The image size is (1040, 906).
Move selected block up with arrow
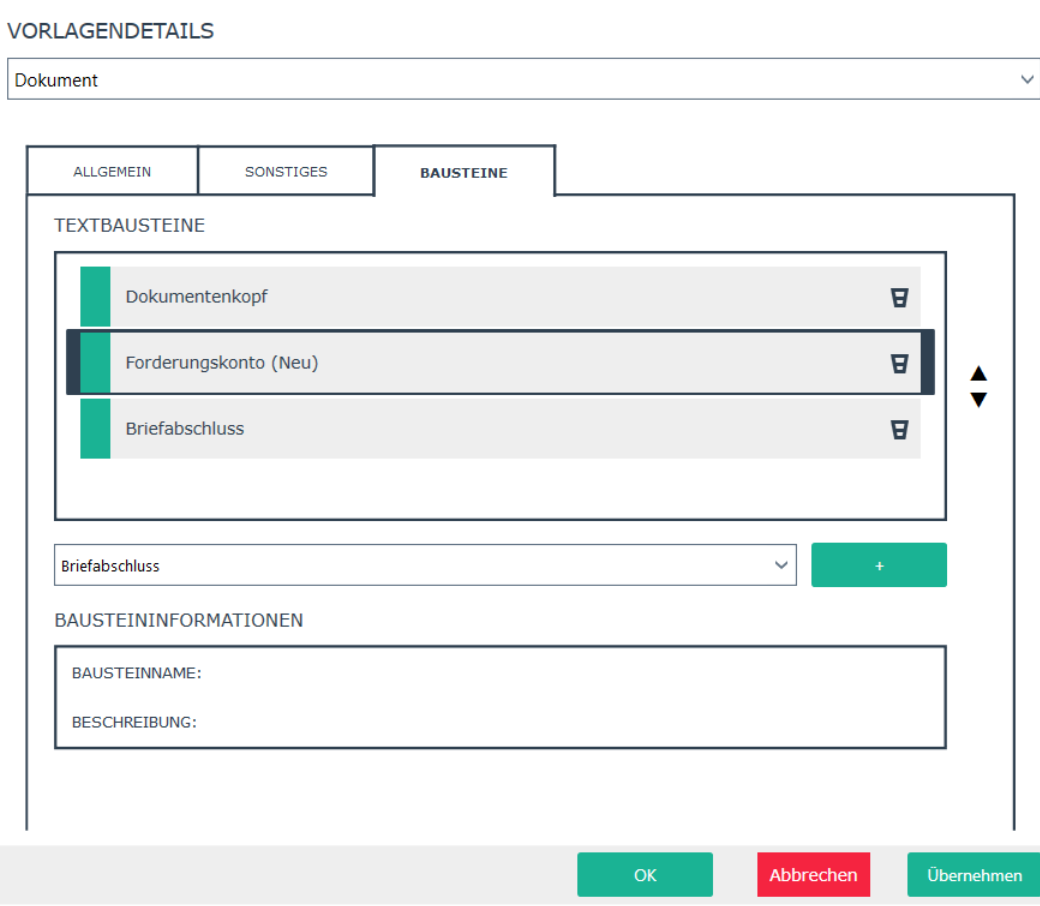[979, 374]
